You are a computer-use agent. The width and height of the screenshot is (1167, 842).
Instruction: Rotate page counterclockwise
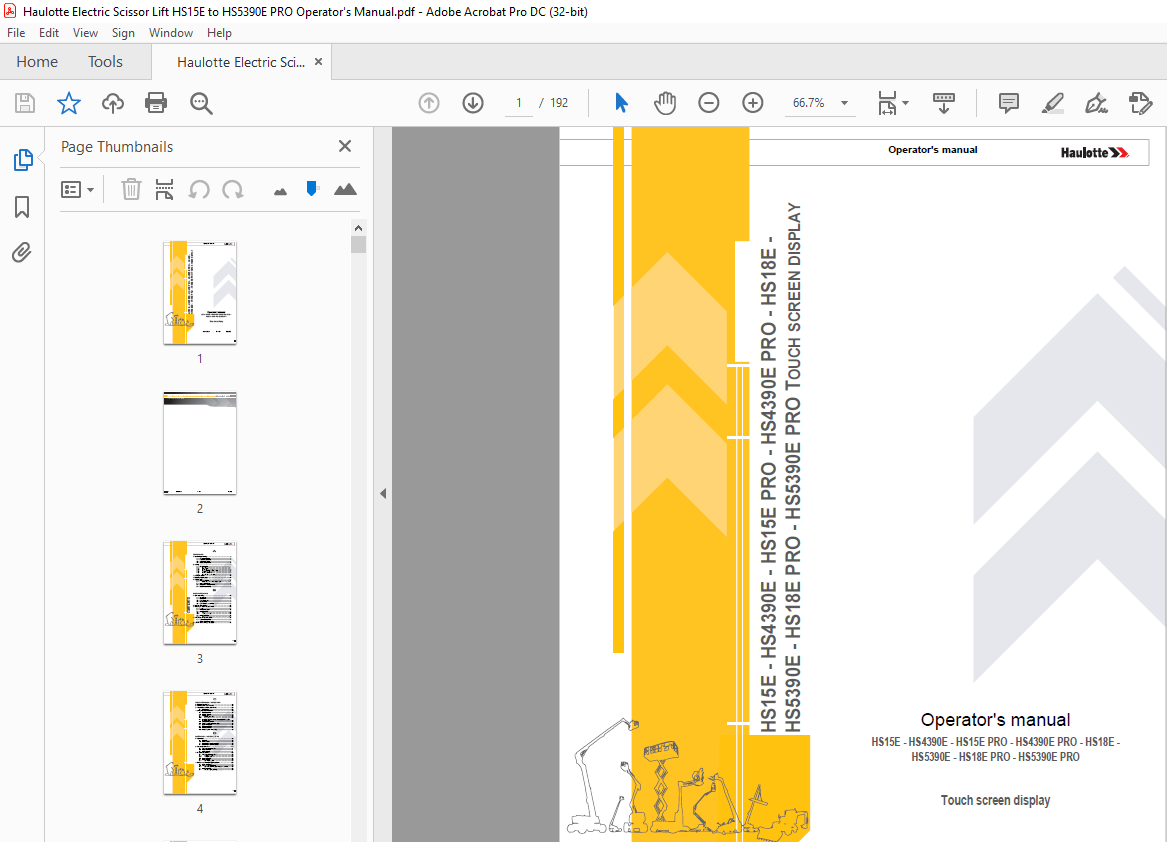tap(199, 189)
